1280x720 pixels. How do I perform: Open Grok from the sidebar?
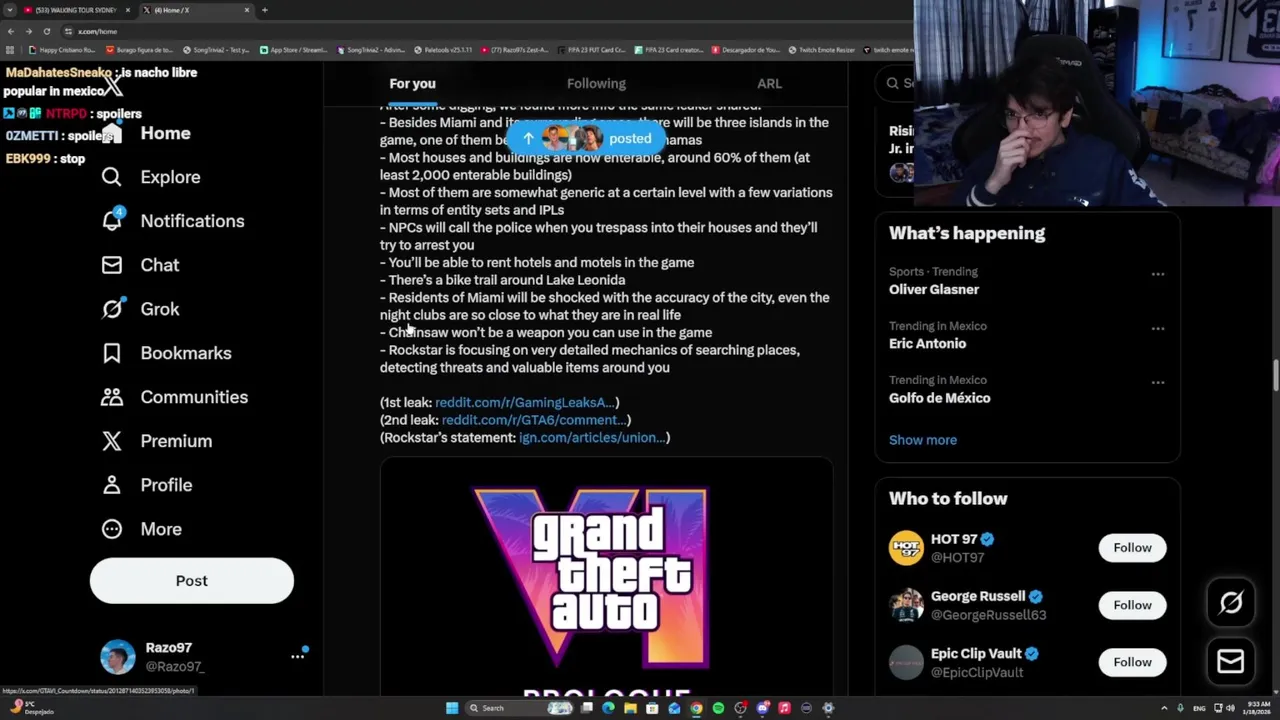coord(141,309)
